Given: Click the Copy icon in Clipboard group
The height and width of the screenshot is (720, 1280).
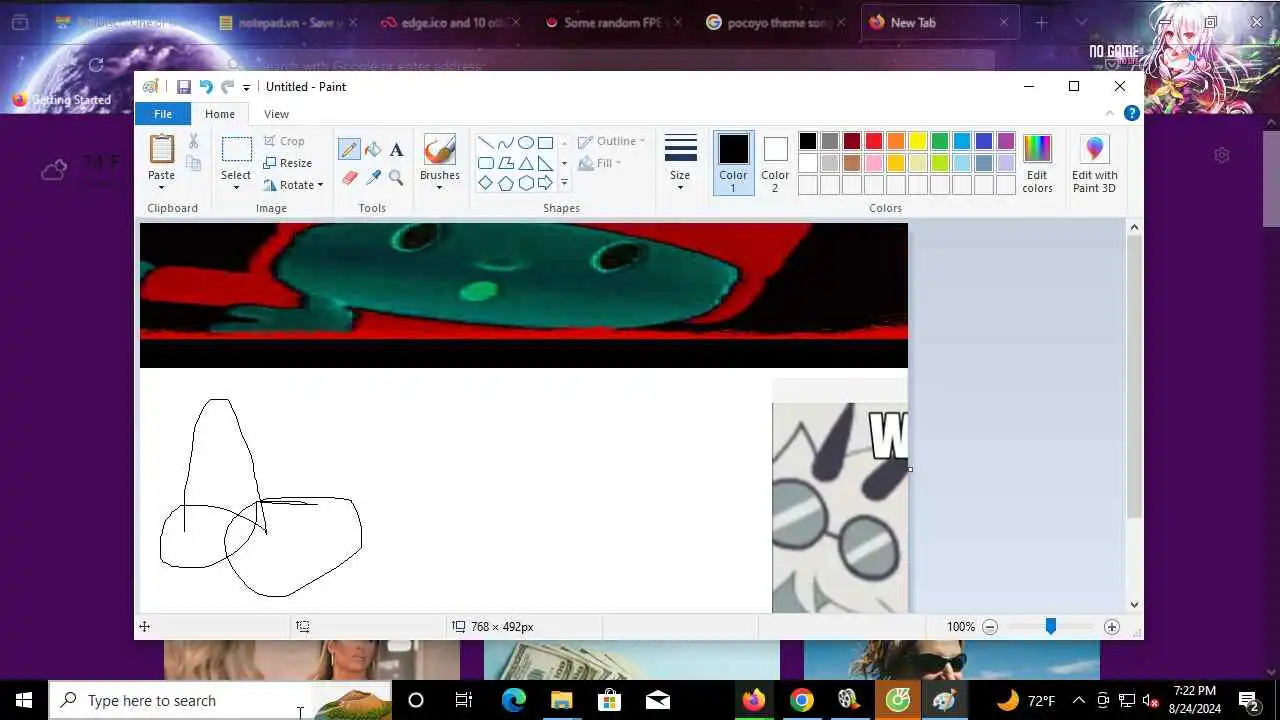Looking at the screenshot, I should point(194,163).
